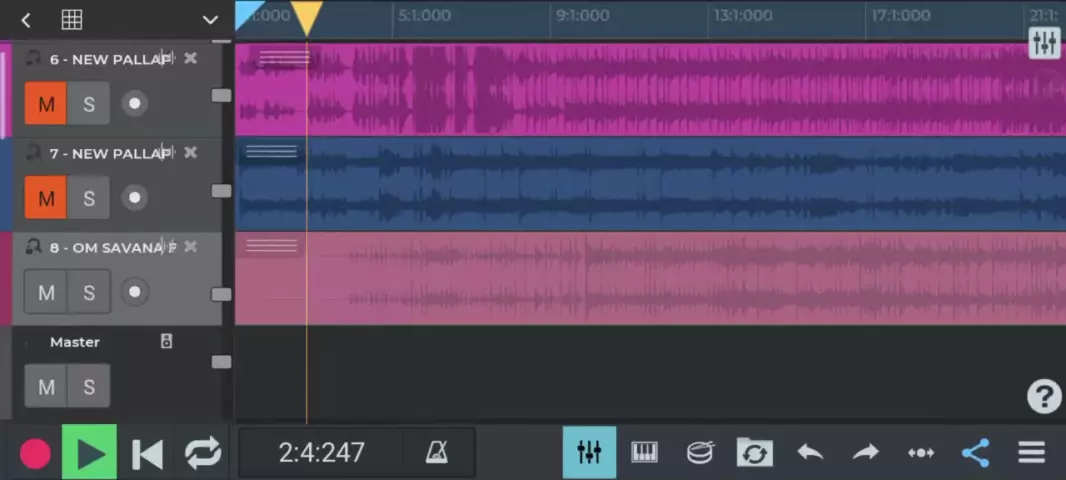Toggle loop playback mode
Viewport: 1066px width, 480px height.
203,454
